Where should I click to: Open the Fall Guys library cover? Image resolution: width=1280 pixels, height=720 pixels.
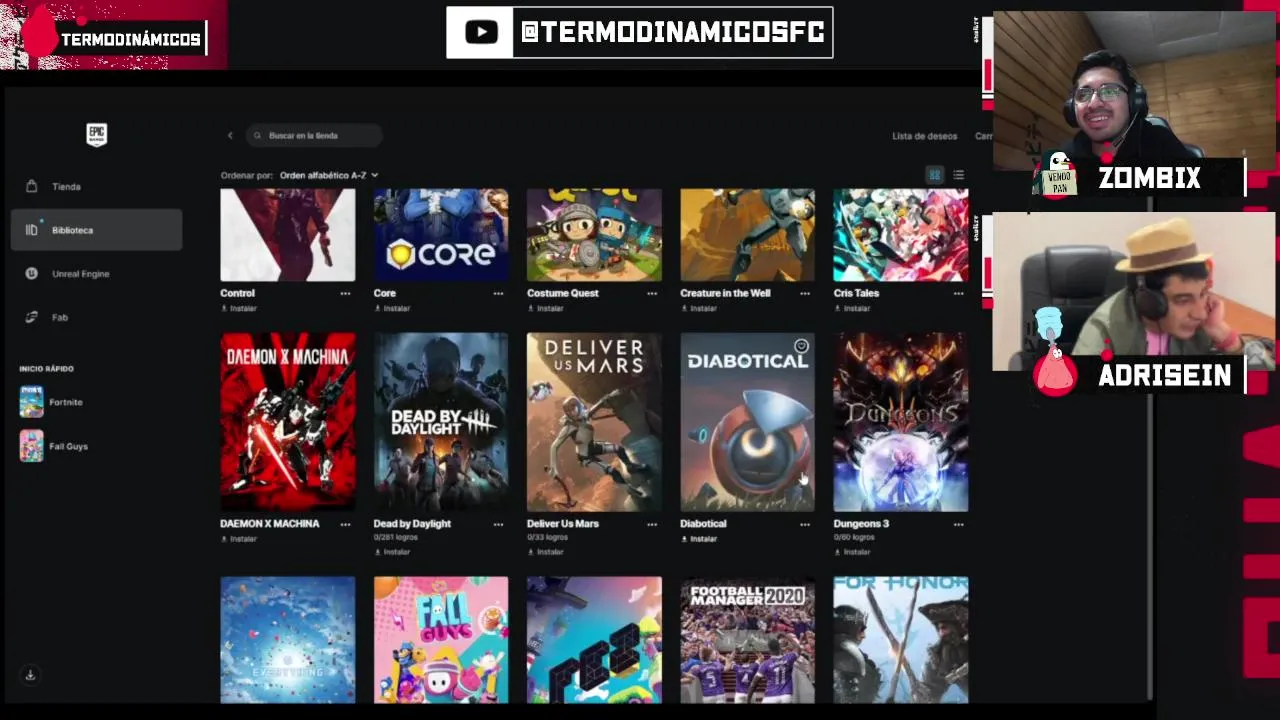(x=441, y=640)
